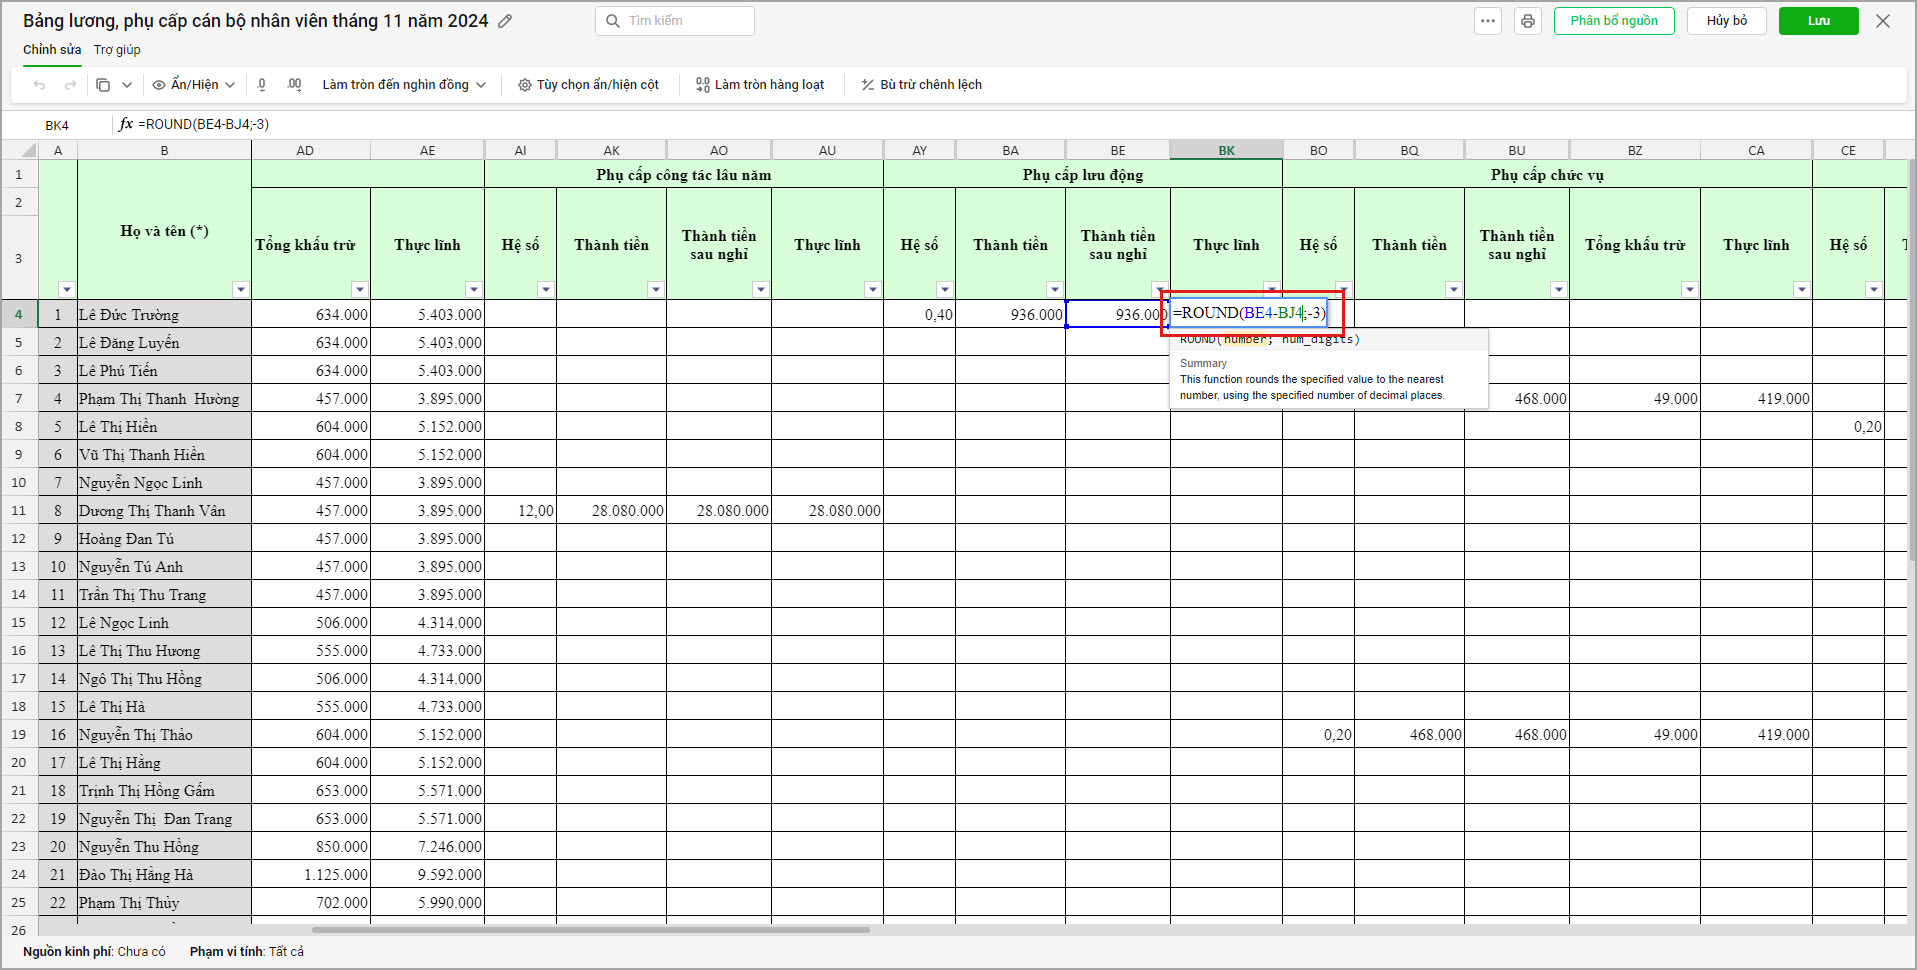Switch to Chỉnh sửa tab
The image size is (1917, 970).
point(52,50)
